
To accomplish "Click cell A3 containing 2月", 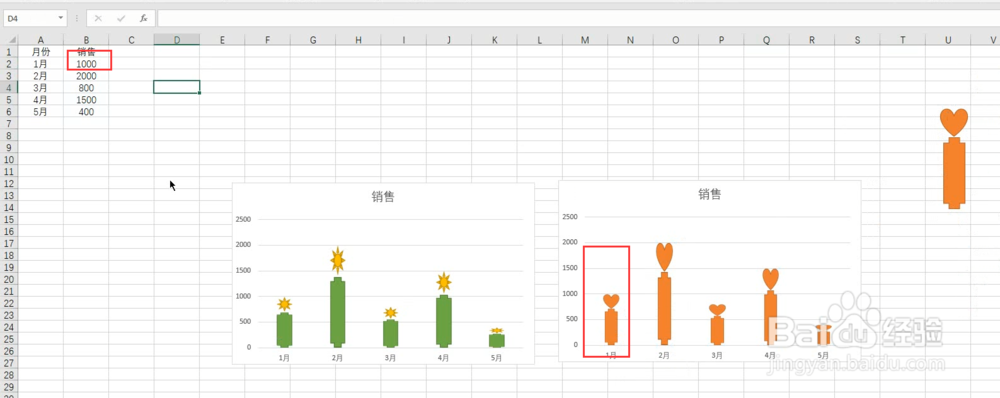I will [x=41, y=76].
